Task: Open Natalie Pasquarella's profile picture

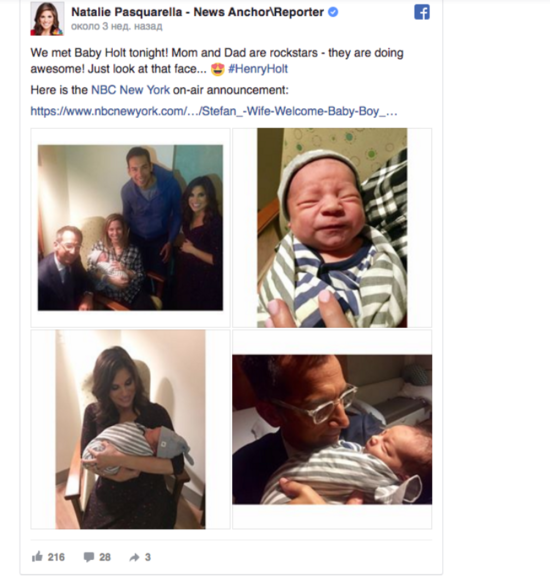Action: tap(47, 18)
